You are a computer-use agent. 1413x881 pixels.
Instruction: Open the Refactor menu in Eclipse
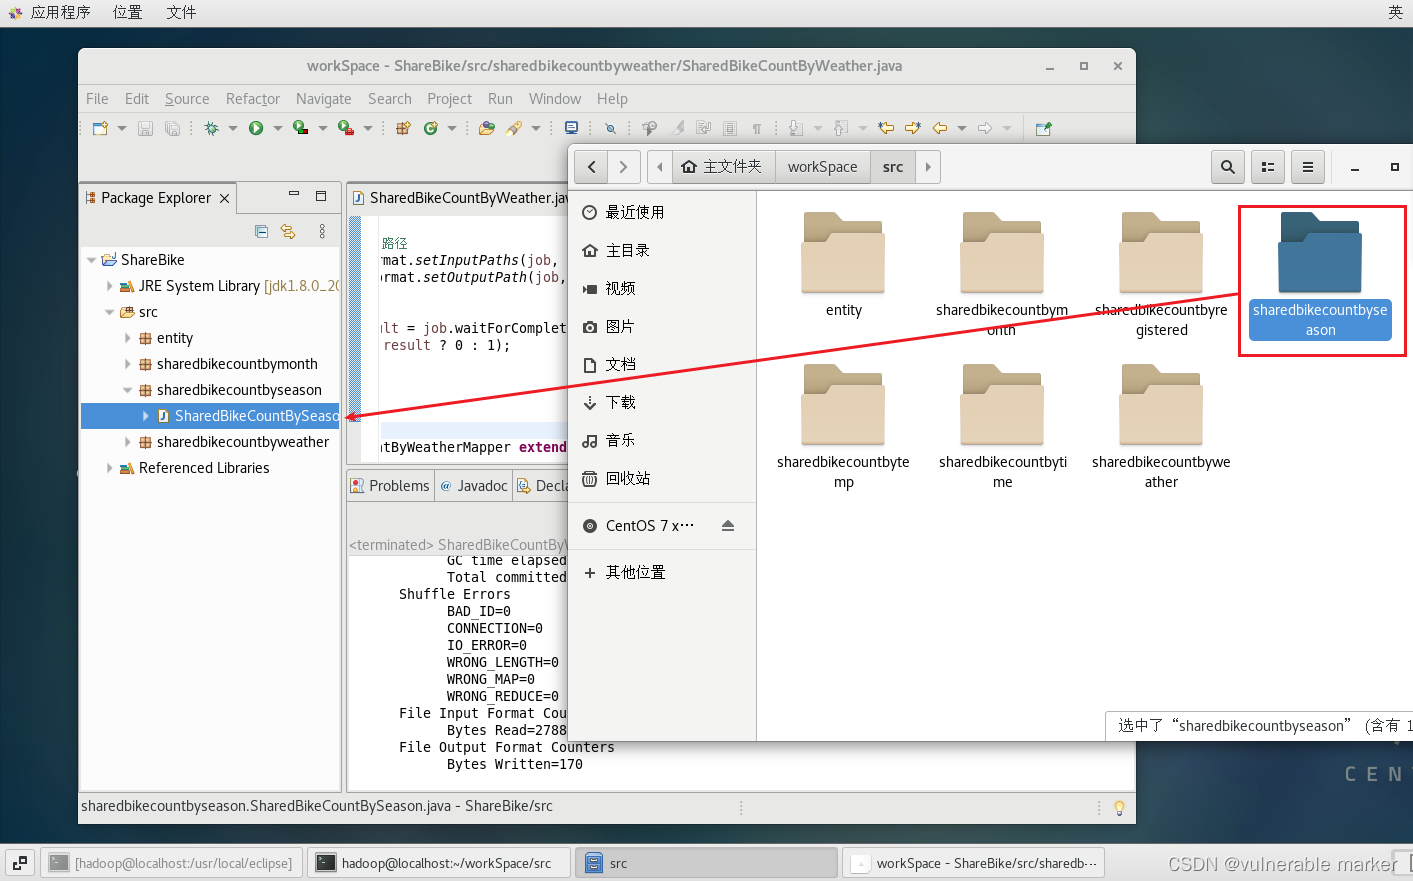click(x=253, y=99)
